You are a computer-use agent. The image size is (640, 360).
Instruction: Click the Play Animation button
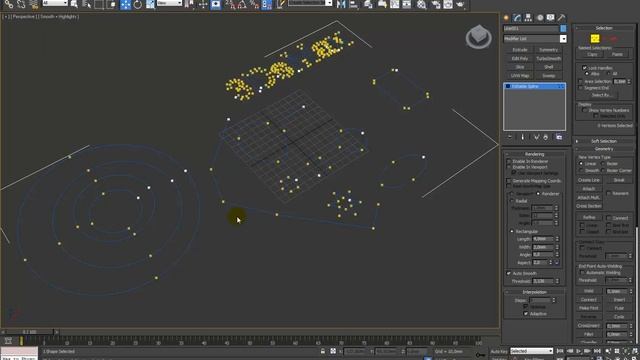[x=578, y=351]
